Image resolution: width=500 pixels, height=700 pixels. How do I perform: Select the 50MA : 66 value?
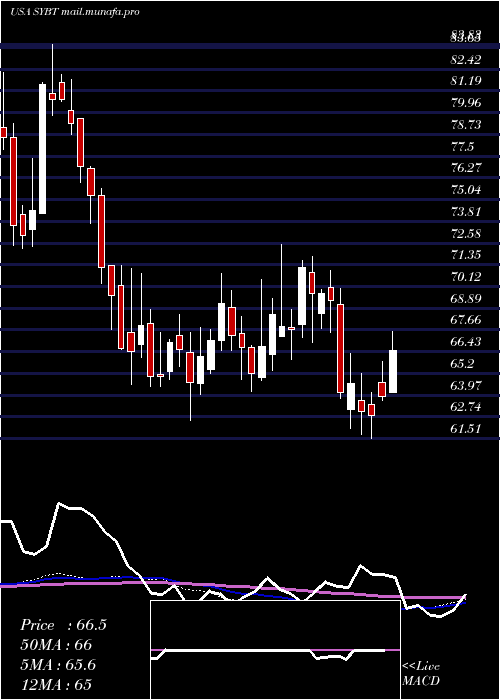pos(56,645)
